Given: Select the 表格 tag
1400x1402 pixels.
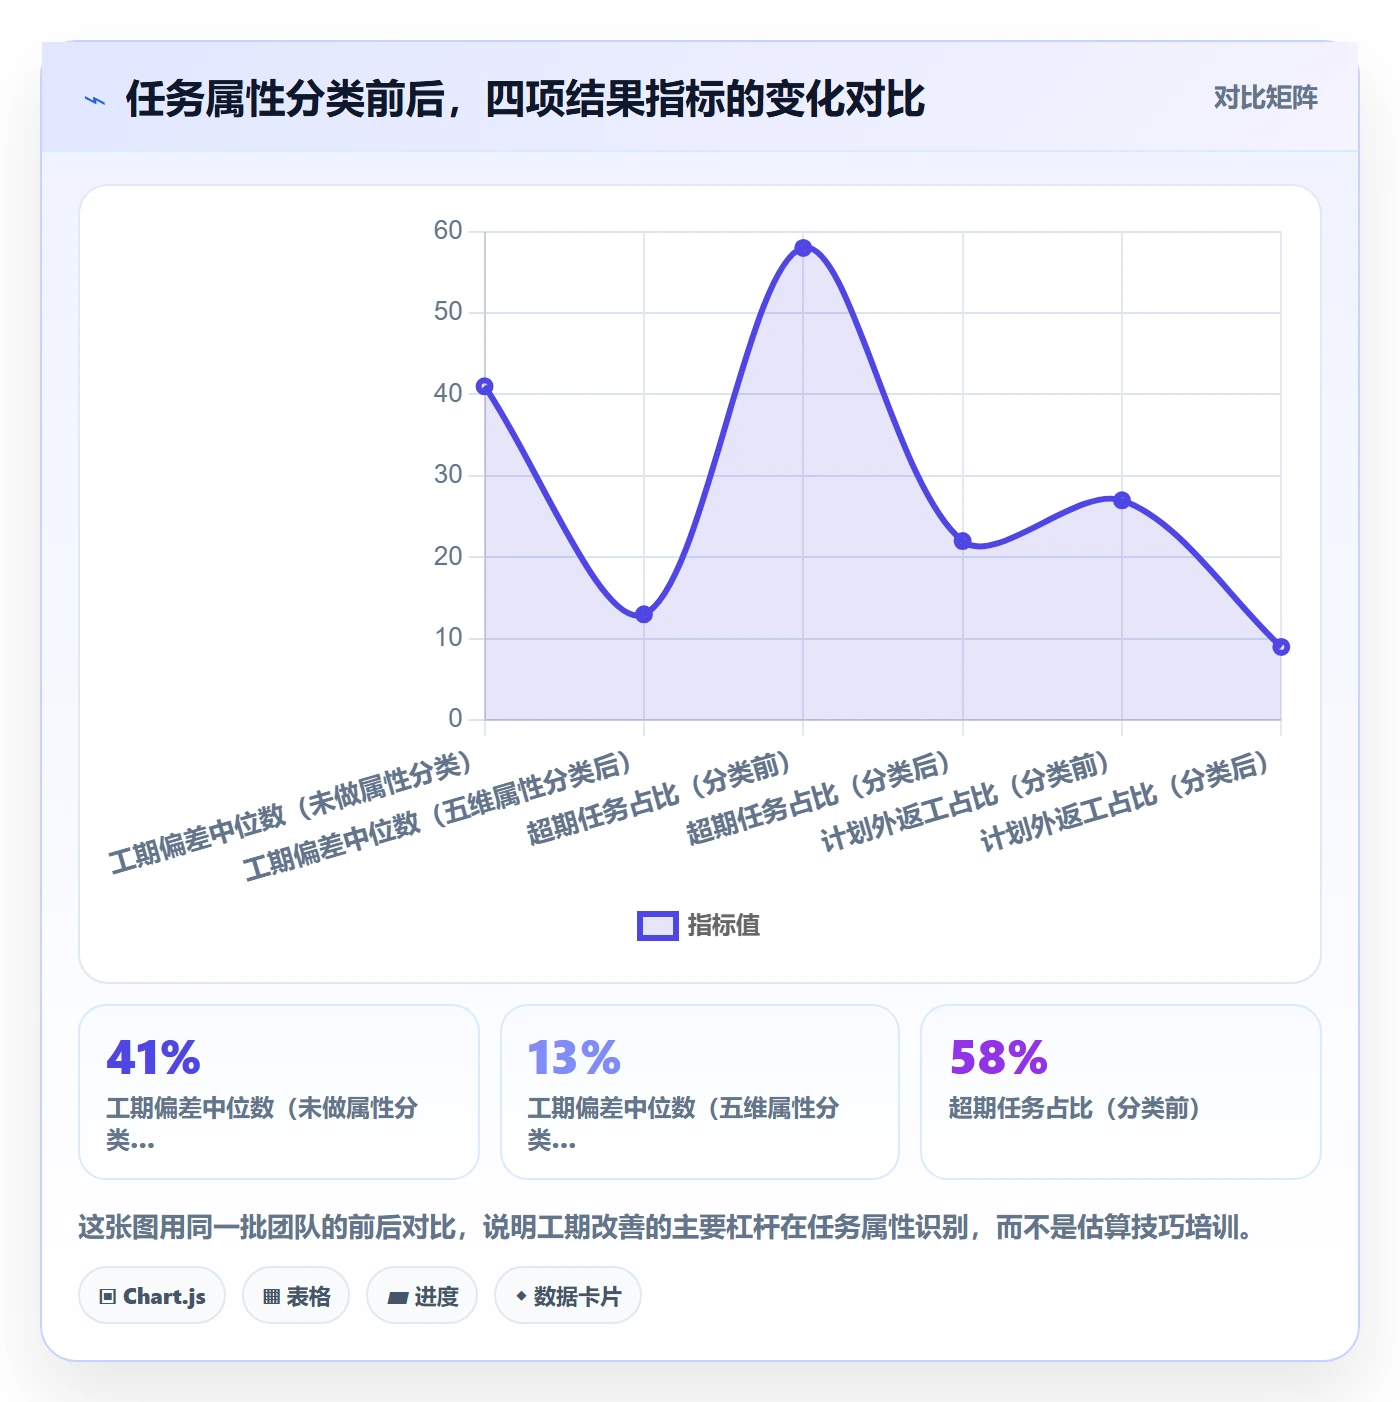Looking at the screenshot, I should (x=296, y=1296).
